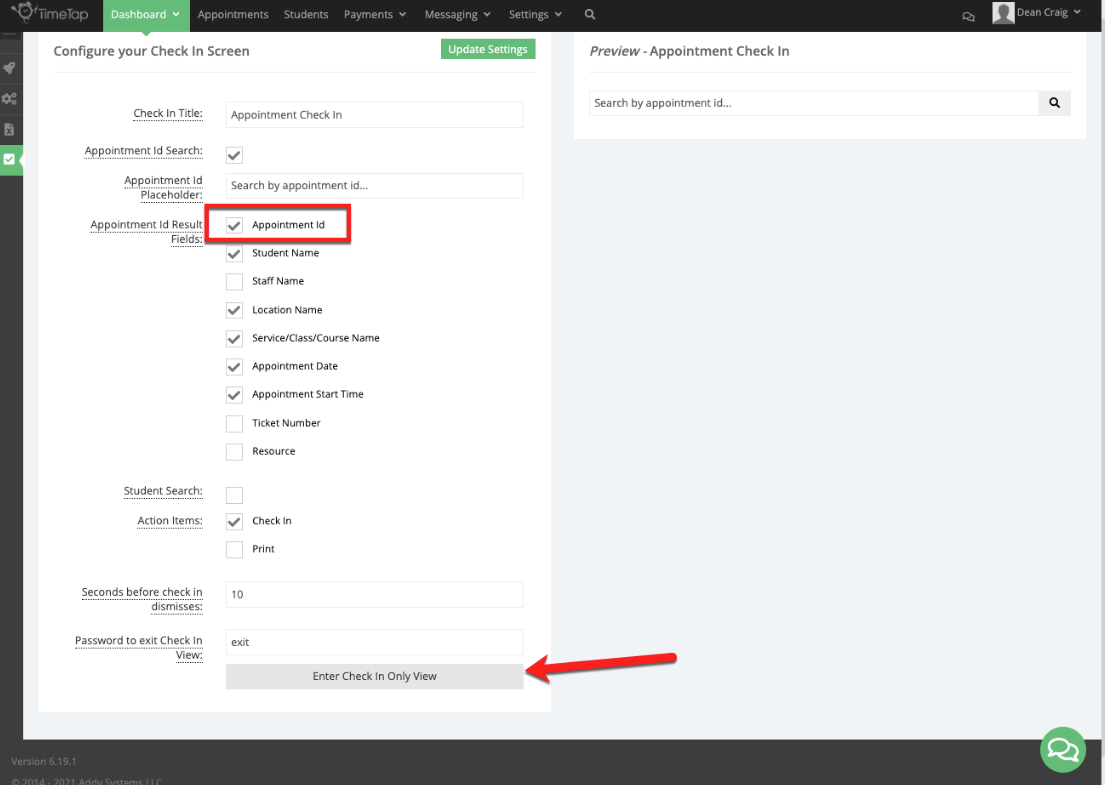1105x785 pixels.
Task: Open the rocket icon in the left sidebar
Action: click(x=10, y=68)
